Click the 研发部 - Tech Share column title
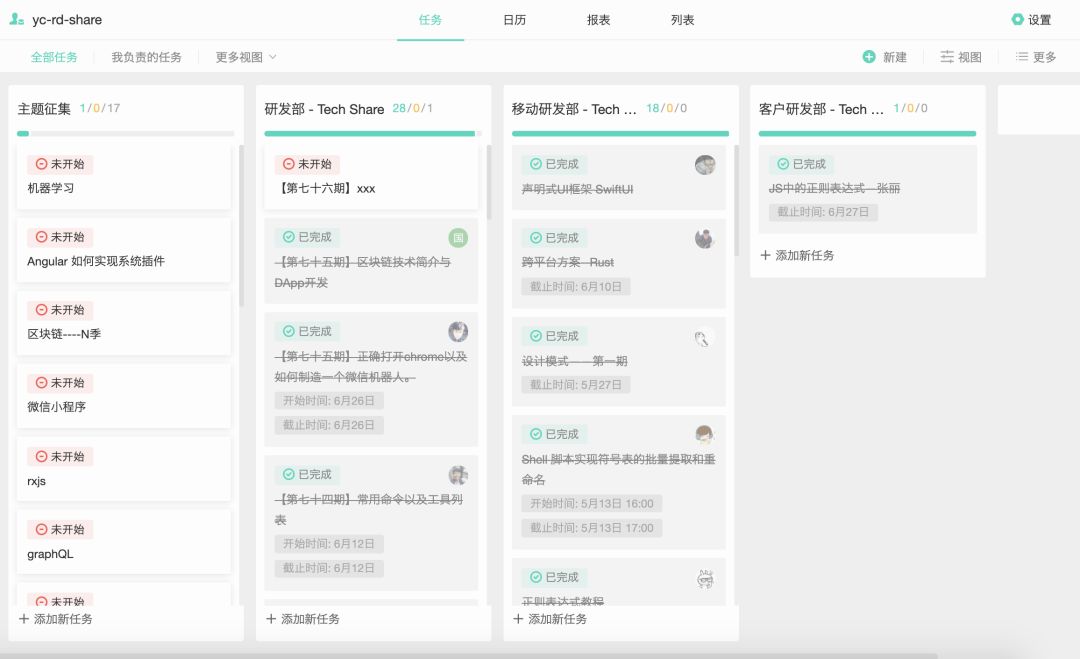 [324, 109]
